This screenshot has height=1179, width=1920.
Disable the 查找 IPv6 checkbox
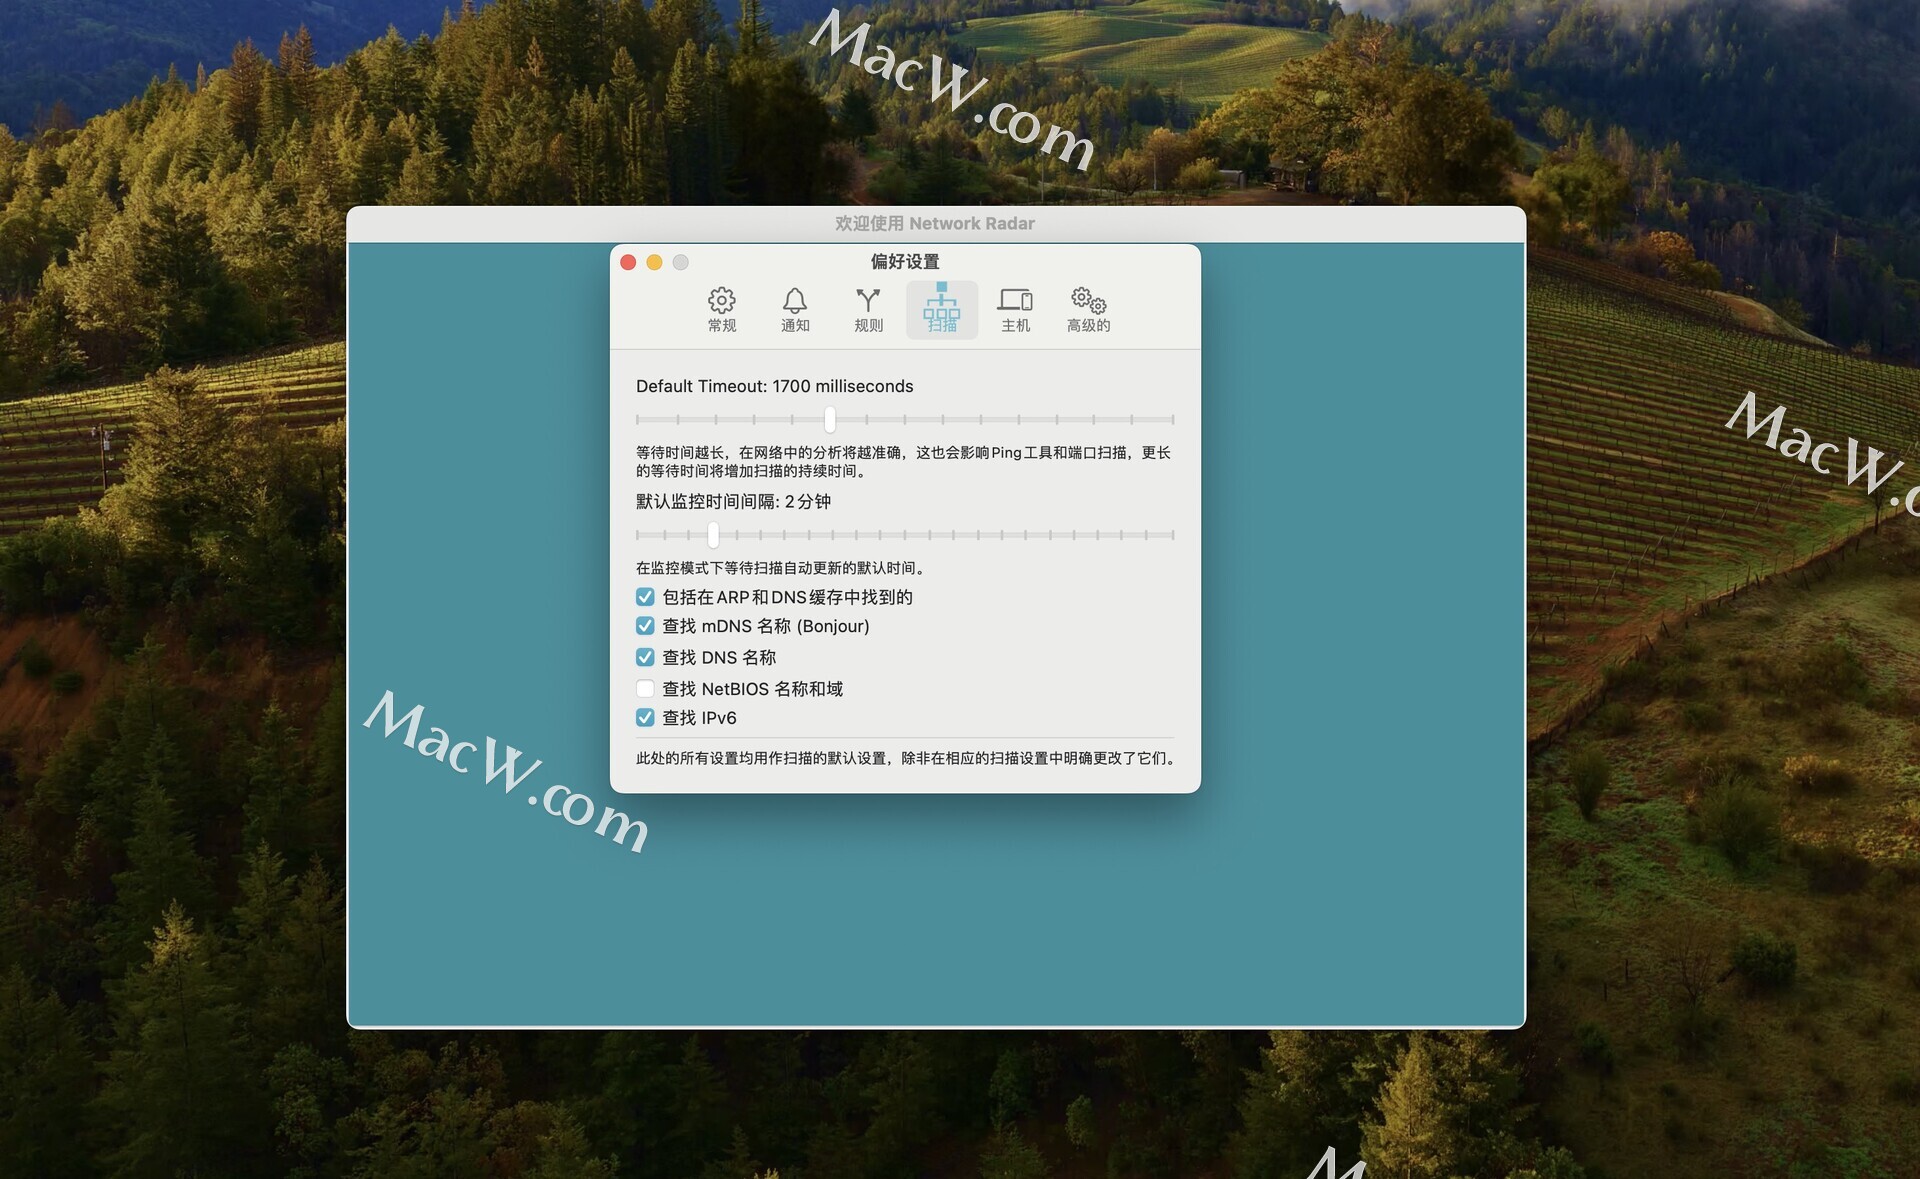click(x=645, y=717)
